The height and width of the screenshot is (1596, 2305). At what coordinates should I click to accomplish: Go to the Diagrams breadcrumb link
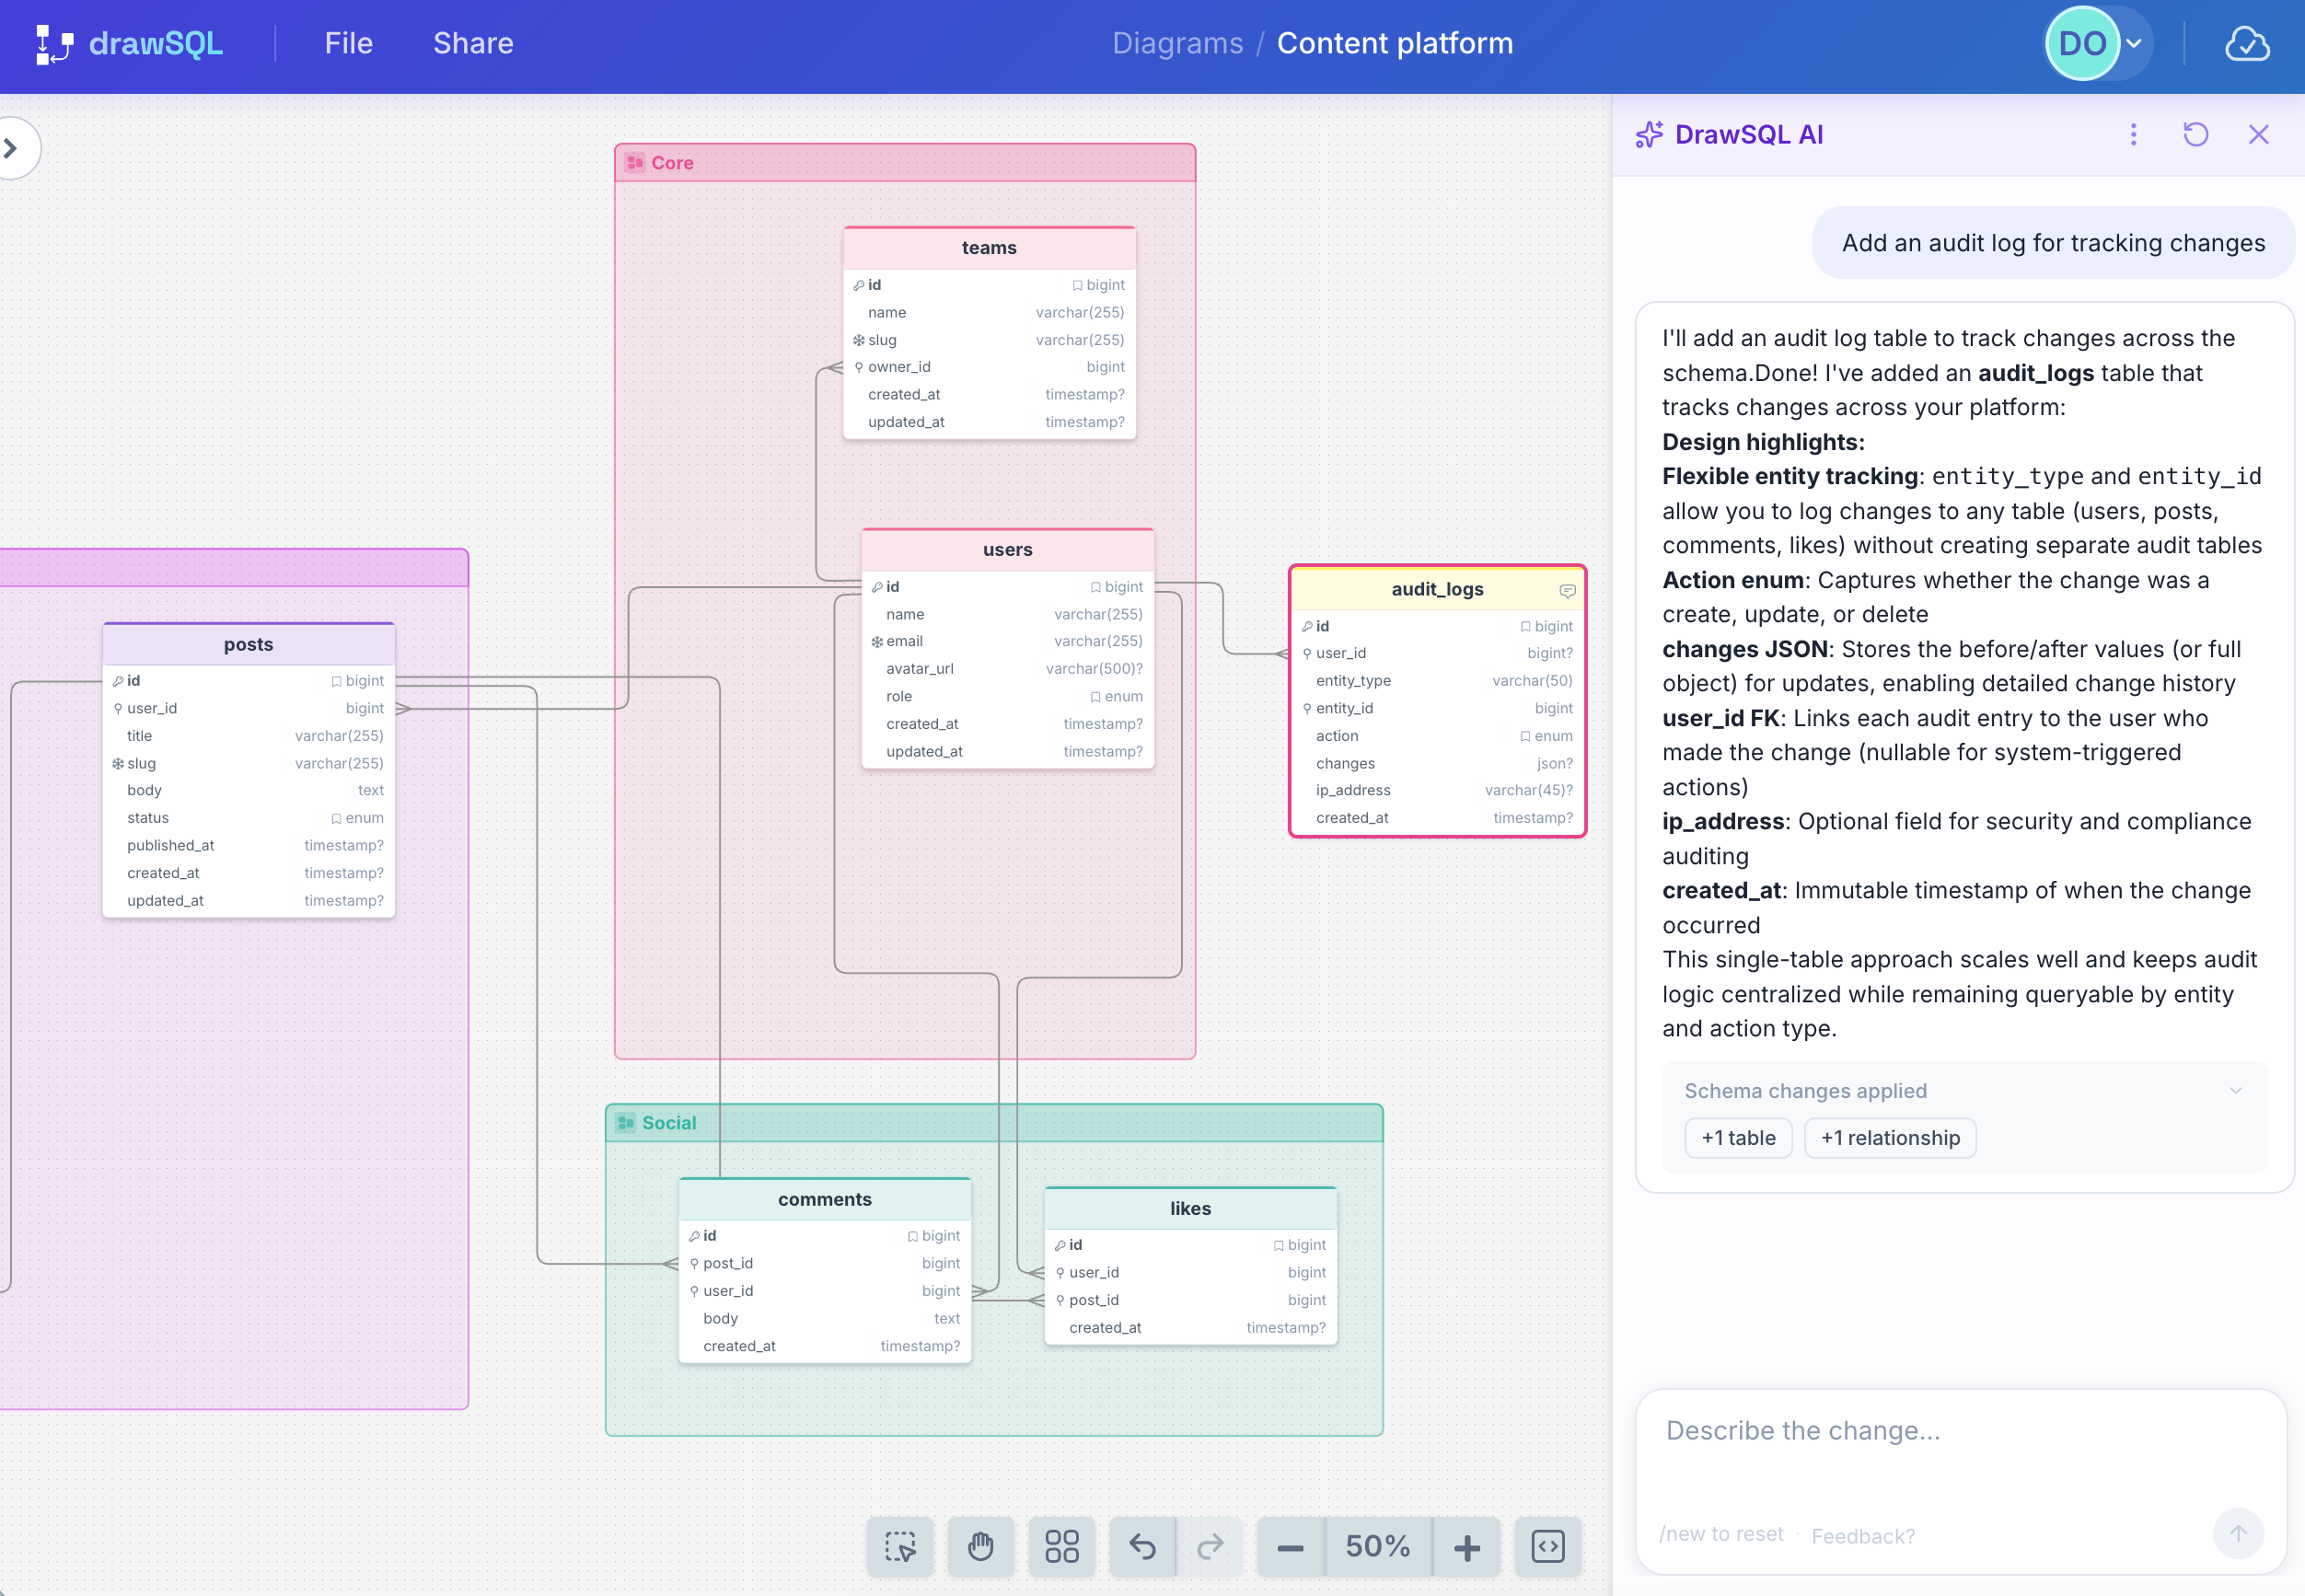tap(1177, 44)
